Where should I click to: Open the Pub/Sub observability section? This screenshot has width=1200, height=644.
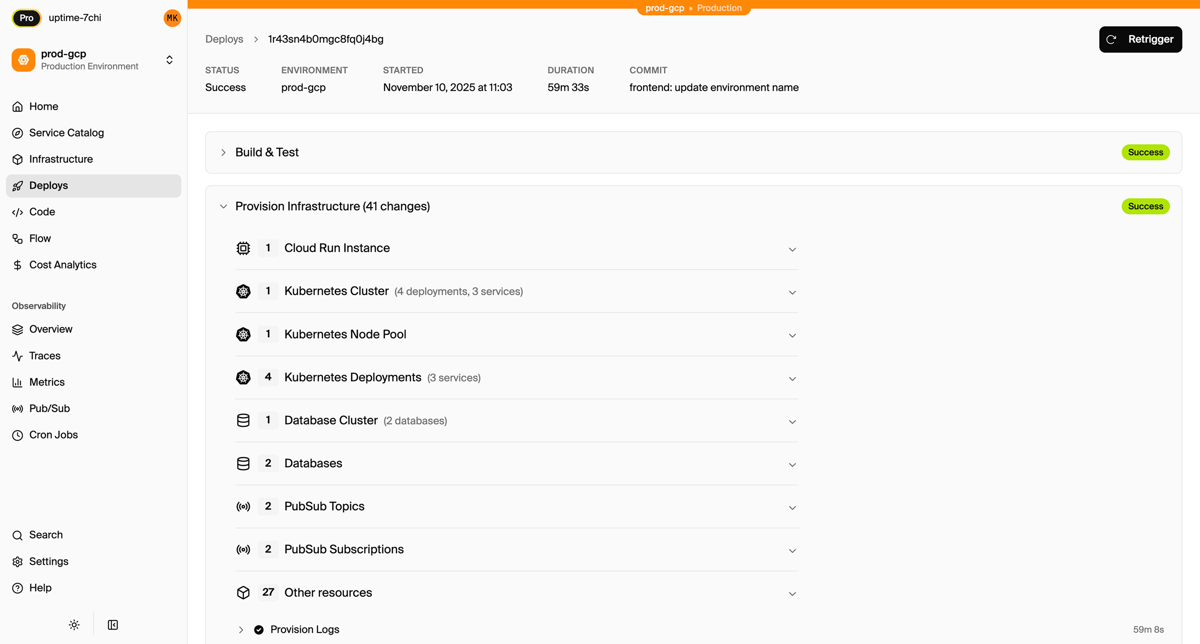coord(48,408)
